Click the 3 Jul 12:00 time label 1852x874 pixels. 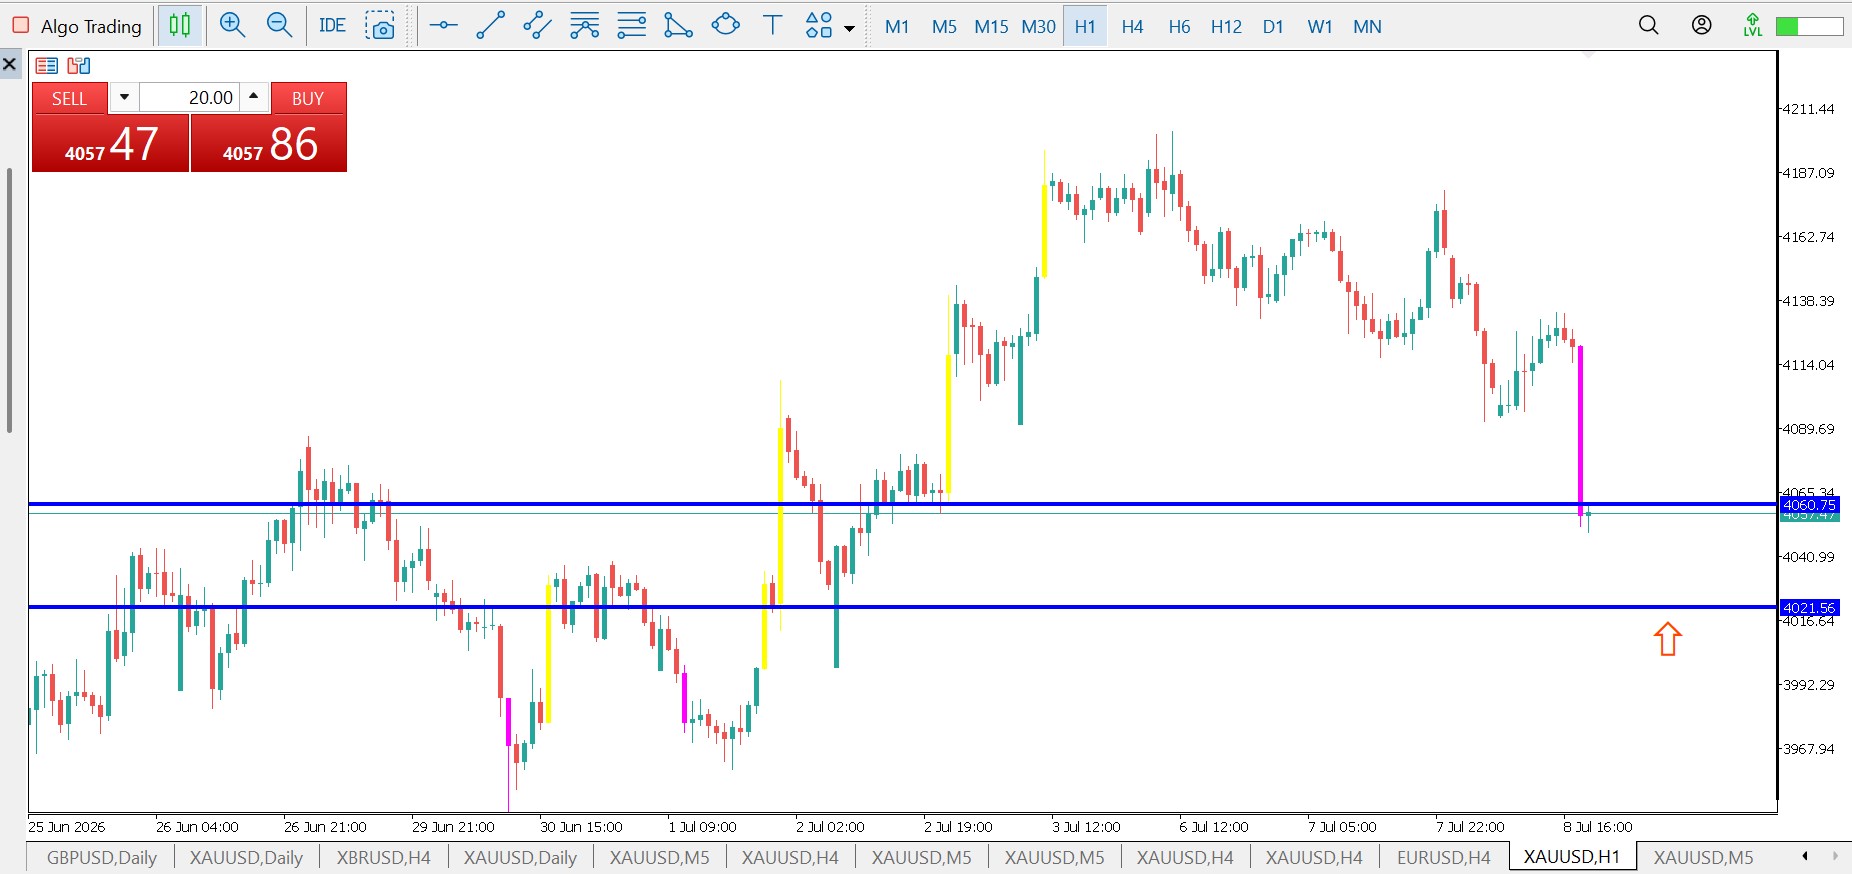1086,827
